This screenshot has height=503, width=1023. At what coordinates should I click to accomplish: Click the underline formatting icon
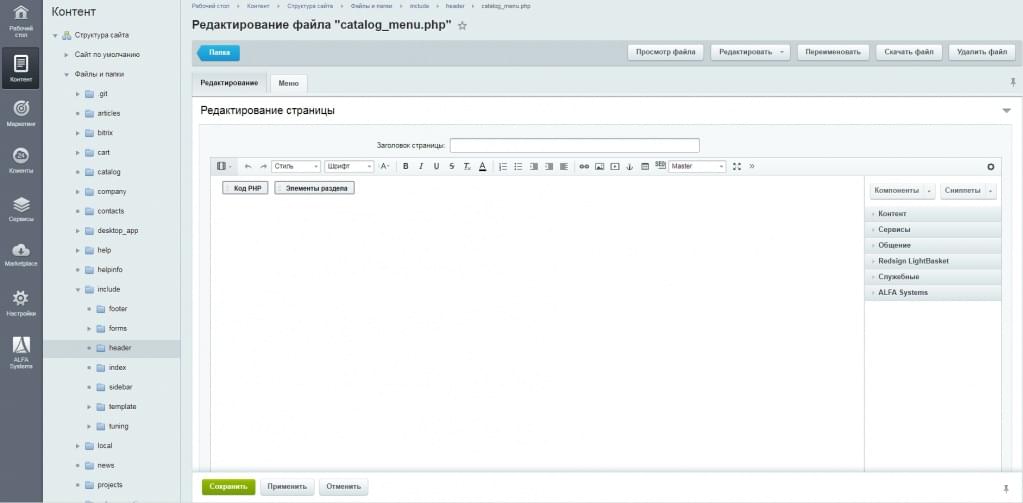(436, 166)
